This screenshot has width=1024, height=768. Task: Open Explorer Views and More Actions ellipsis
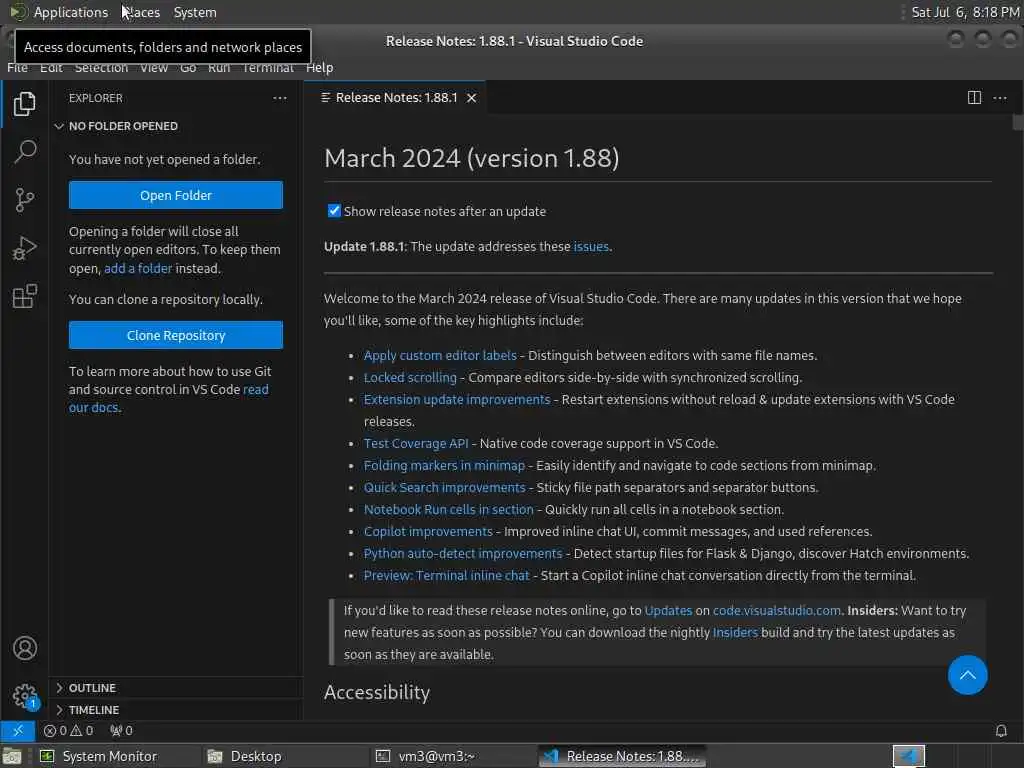point(280,98)
